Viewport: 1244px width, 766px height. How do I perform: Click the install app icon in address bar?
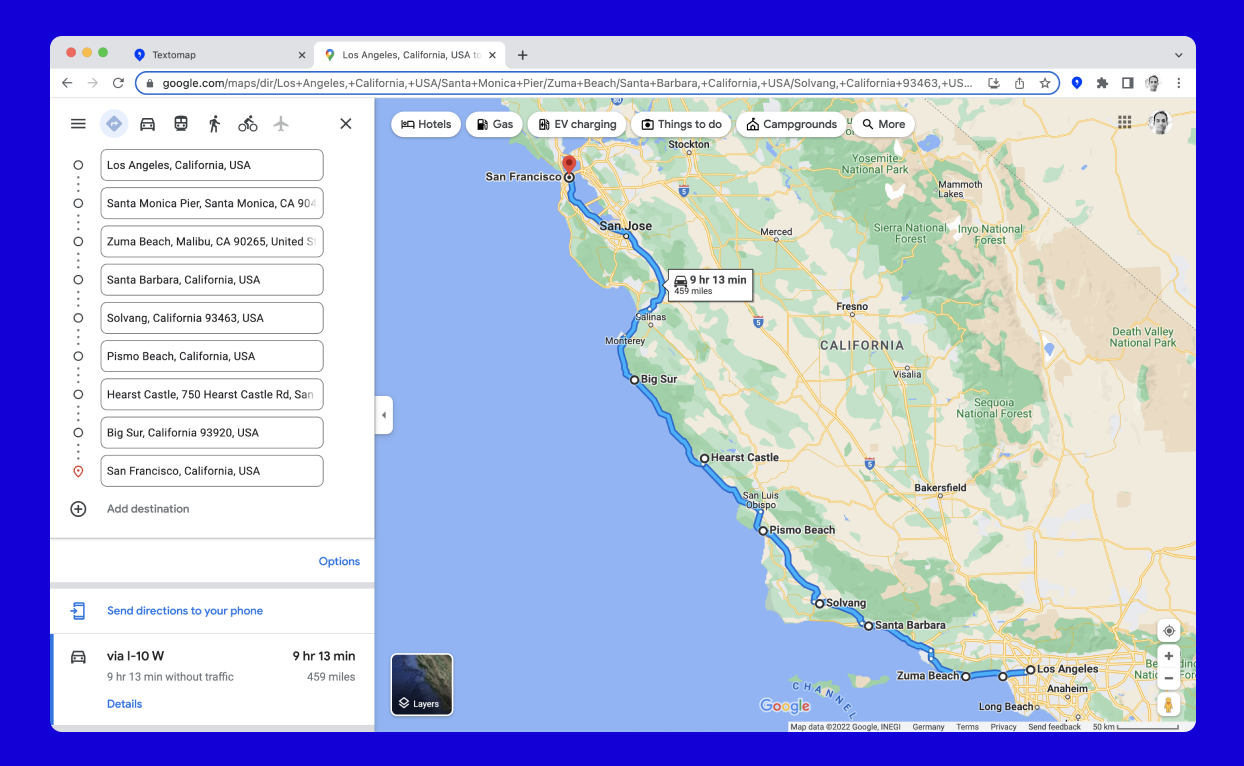pyautogui.click(x=994, y=83)
